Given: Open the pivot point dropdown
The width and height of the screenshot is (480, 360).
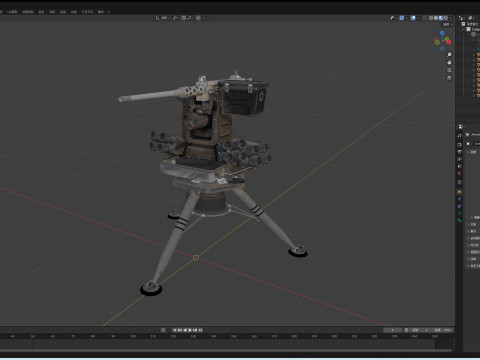Looking at the screenshot, I should click(x=176, y=18).
